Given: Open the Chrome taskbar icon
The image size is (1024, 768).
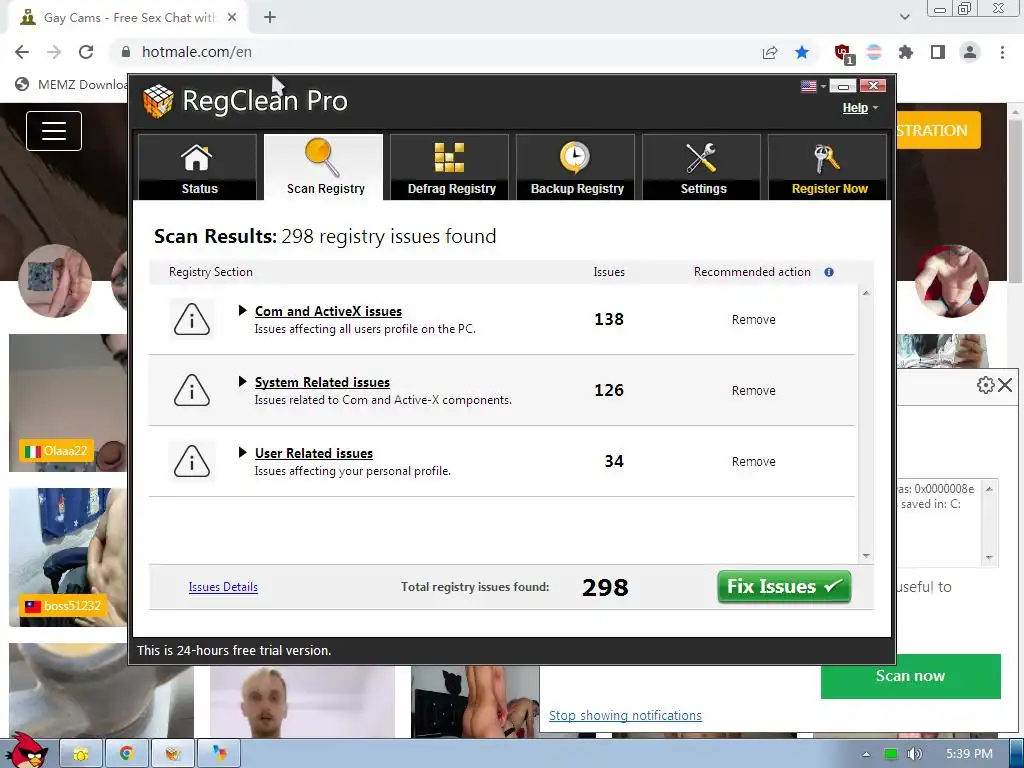Looking at the screenshot, I should [127, 754].
